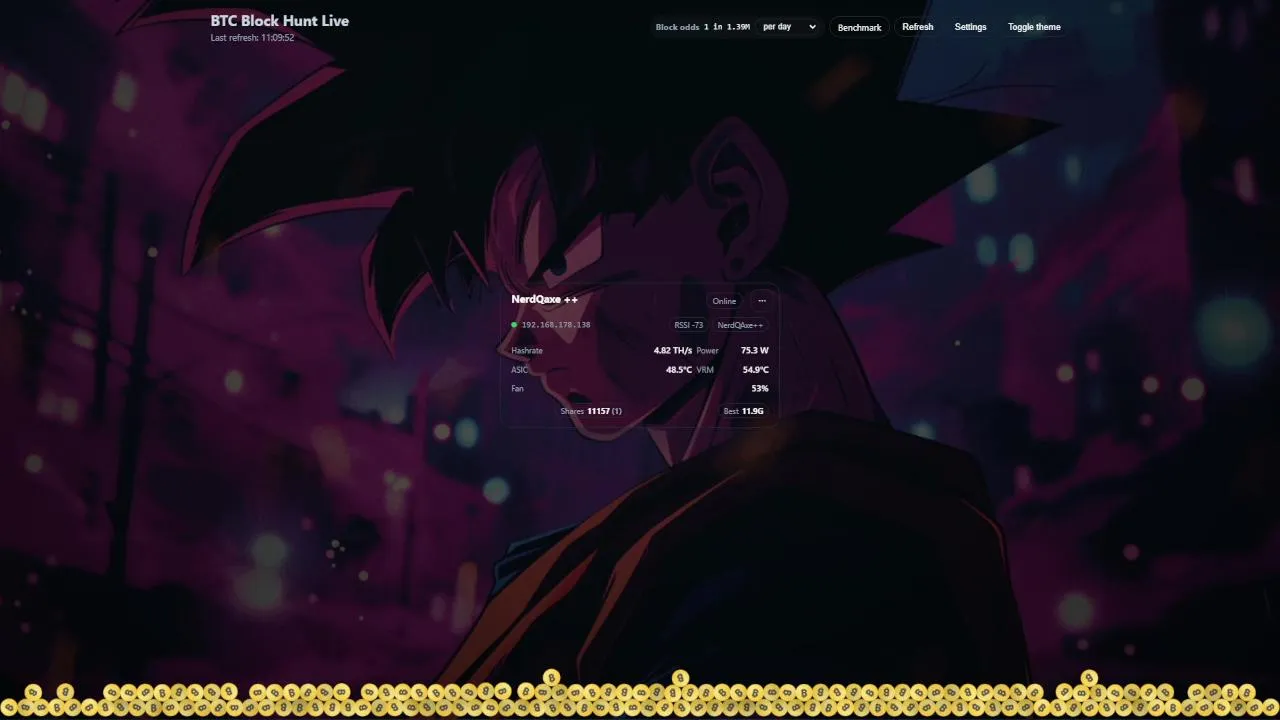Click the Shares 11157 counter
Image resolution: width=1280 pixels, height=720 pixels.
click(x=591, y=411)
